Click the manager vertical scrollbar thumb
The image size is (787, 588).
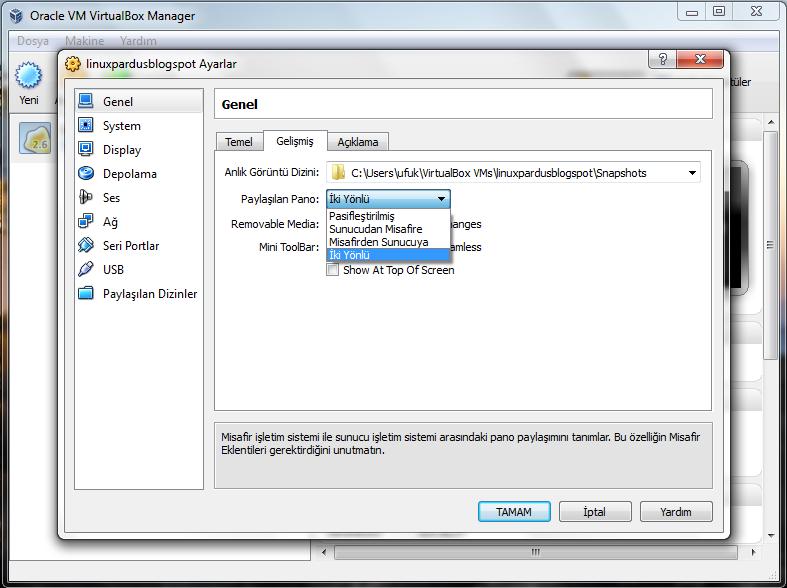pyautogui.click(x=770, y=245)
